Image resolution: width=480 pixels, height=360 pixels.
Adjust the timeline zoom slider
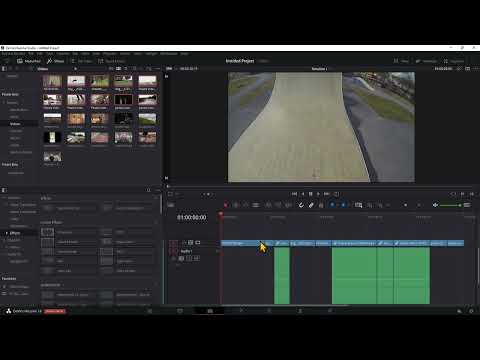(x=405, y=205)
